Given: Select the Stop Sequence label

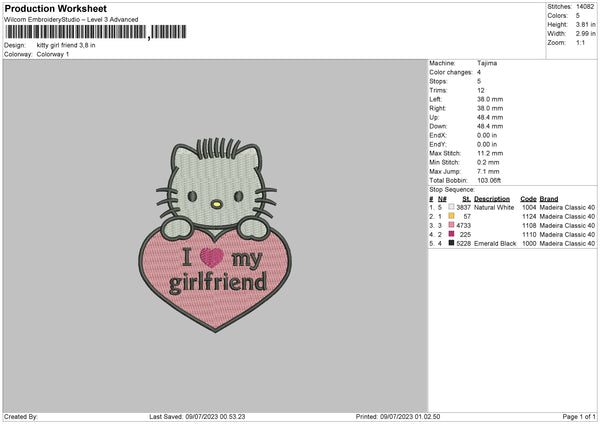Looking at the screenshot, I should click(452, 188).
